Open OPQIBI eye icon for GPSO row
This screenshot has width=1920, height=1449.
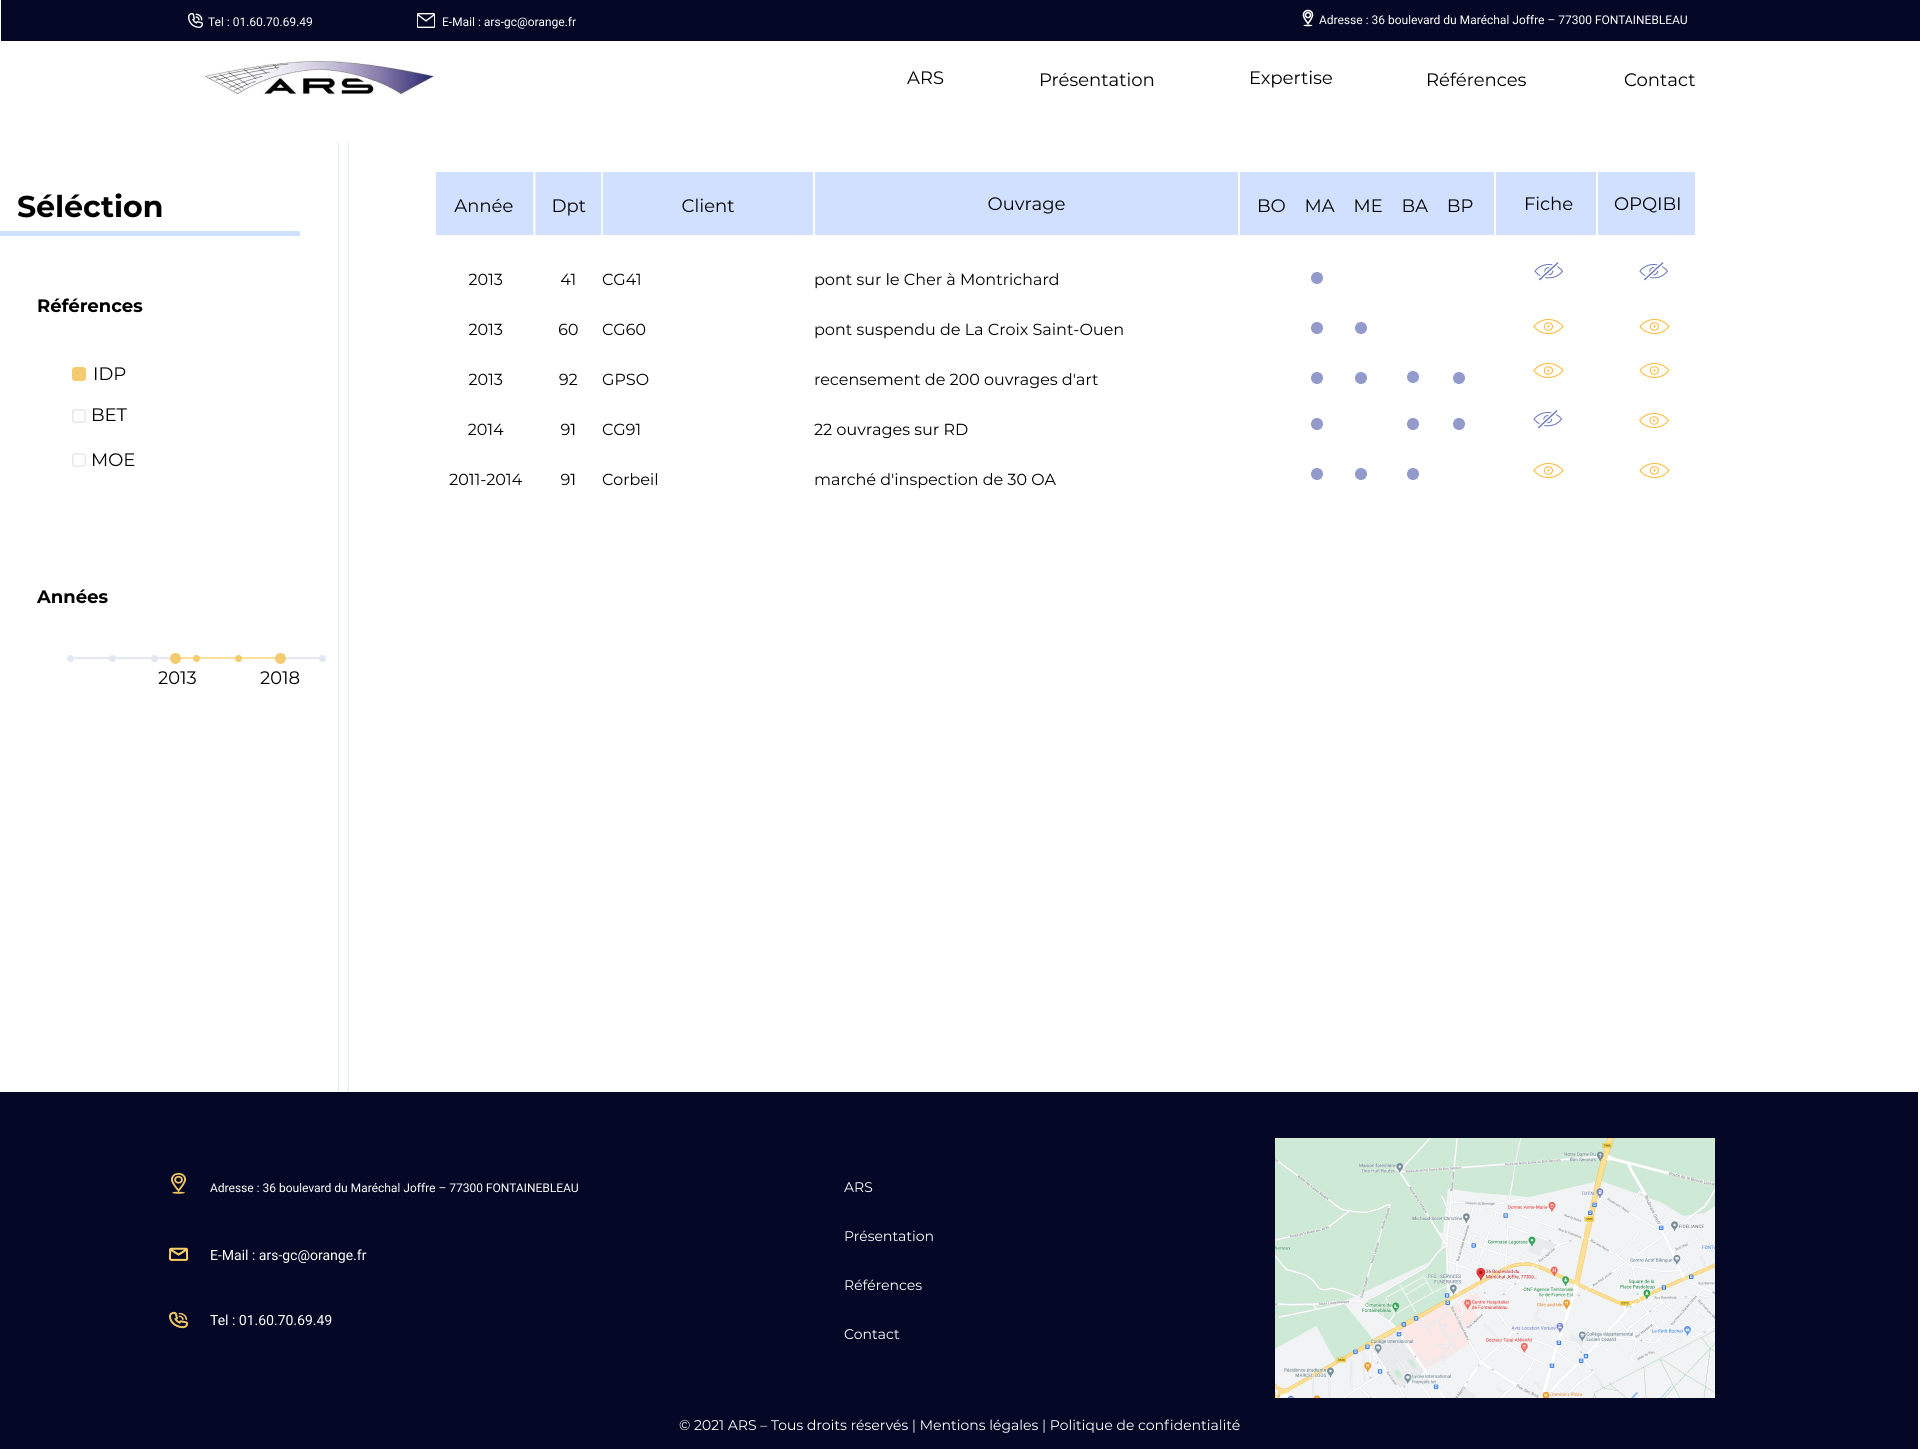[1654, 371]
